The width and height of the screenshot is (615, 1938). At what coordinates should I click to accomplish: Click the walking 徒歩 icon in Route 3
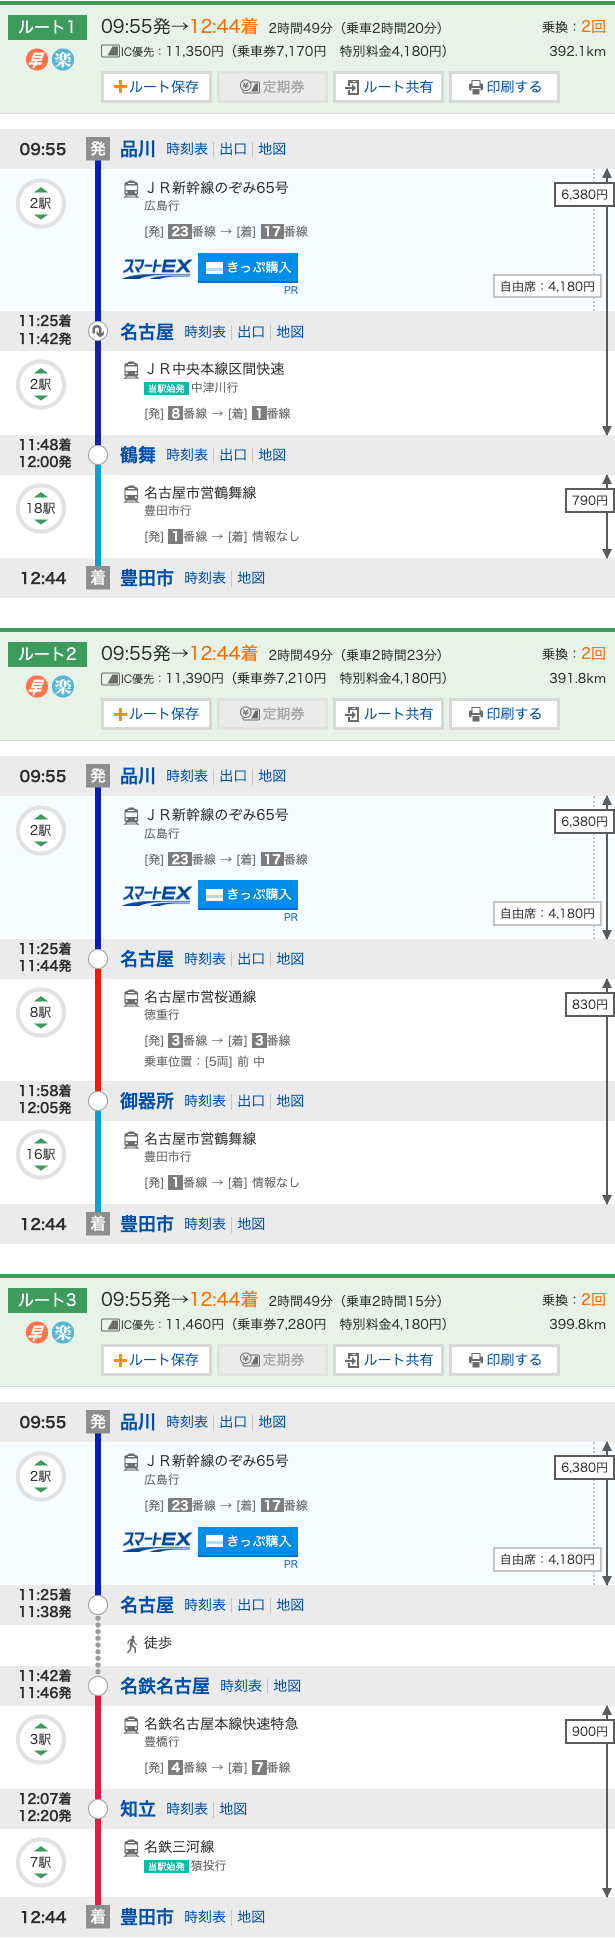pos(131,1643)
